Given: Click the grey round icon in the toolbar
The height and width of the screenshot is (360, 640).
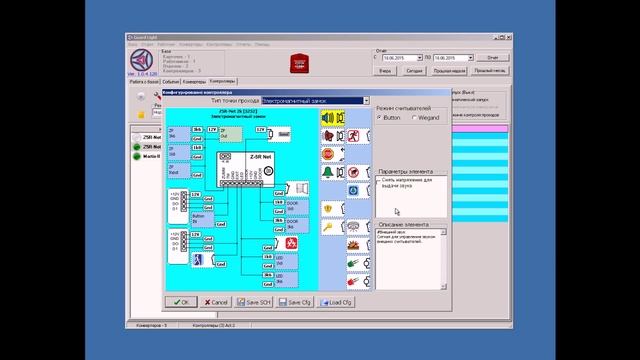Looking at the screenshot, I should [141, 96].
